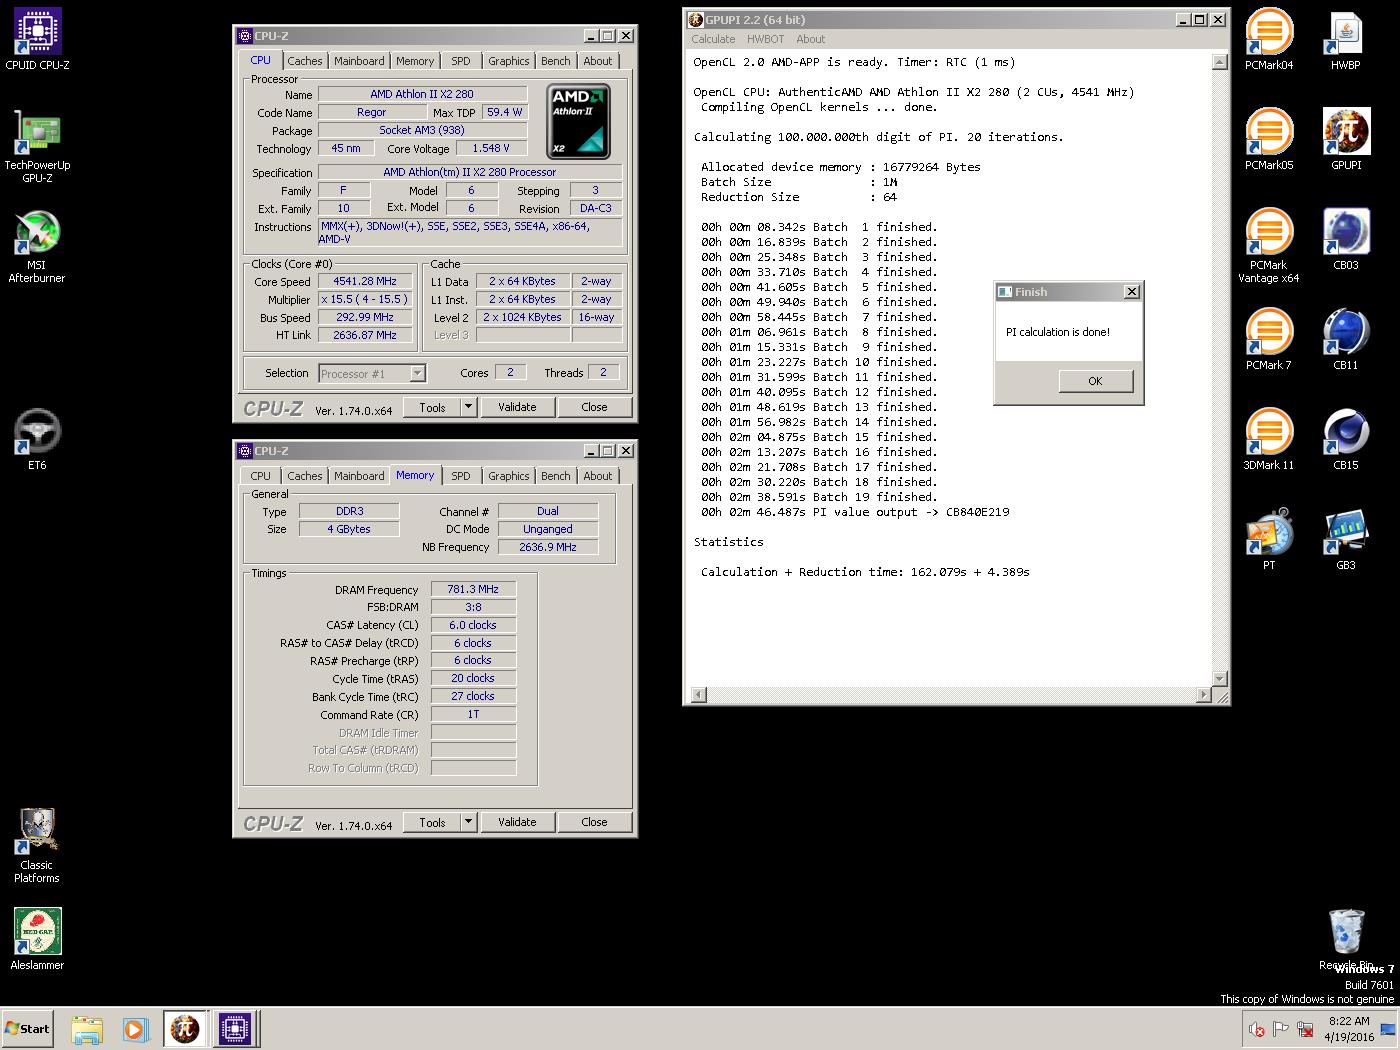Image resolution: width=1400 pixels, height=1050 pixels.
Task: Open the ET6 desktop shortcut
Action: pyautogui.click(x=37, y=439)
